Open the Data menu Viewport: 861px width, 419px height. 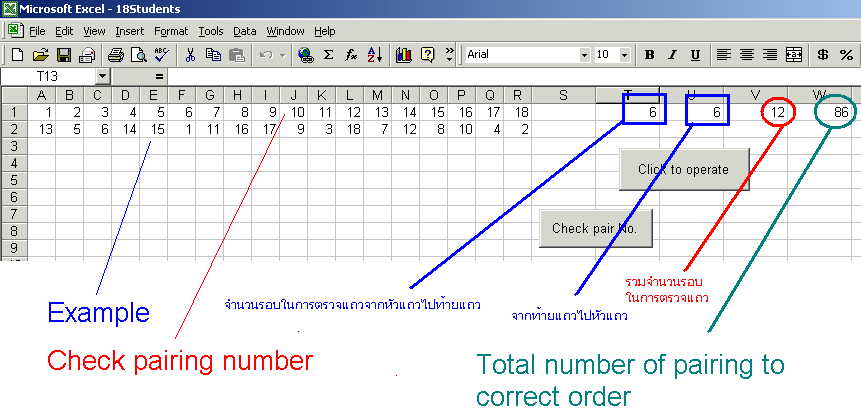pyautogui.click(x=245, y=31)
